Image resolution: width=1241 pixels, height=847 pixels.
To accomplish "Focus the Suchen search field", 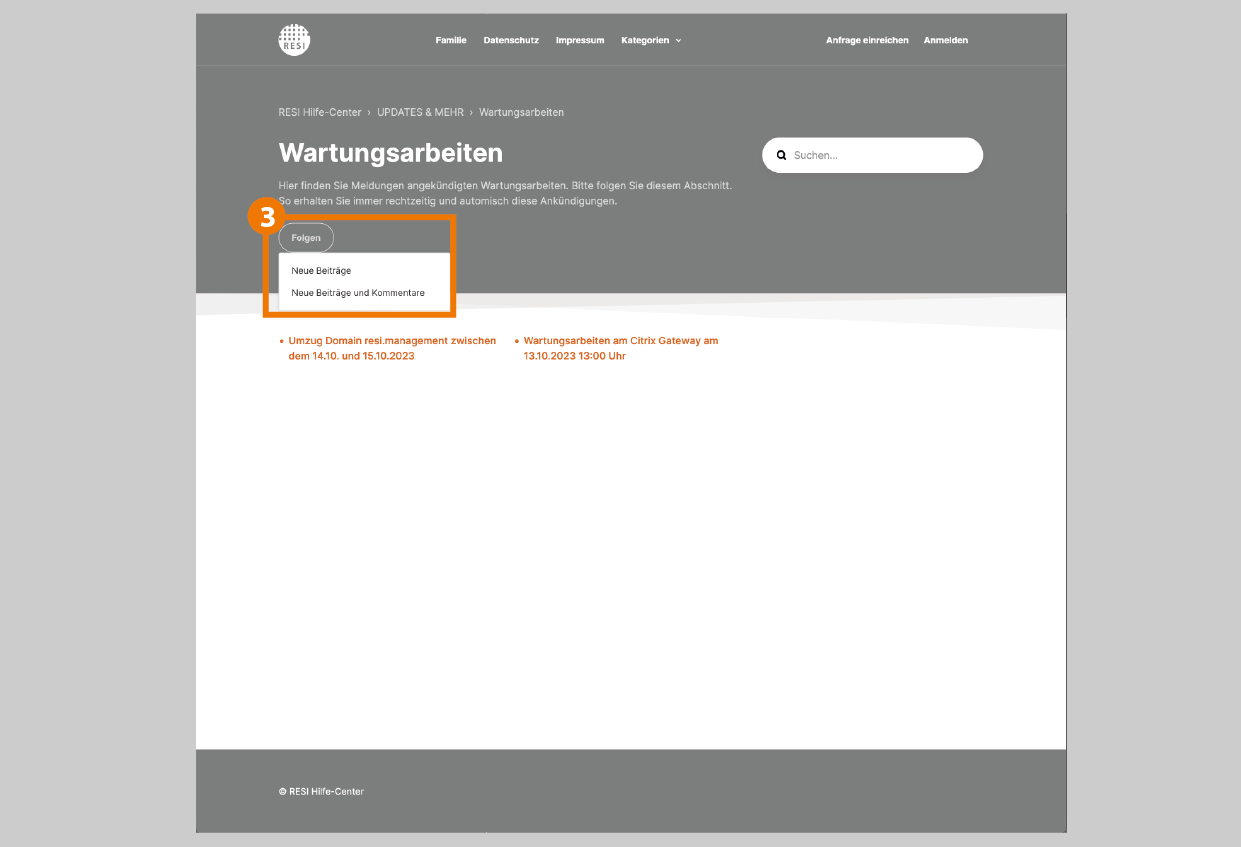I will pyautogui.click(x=880, y=156).
